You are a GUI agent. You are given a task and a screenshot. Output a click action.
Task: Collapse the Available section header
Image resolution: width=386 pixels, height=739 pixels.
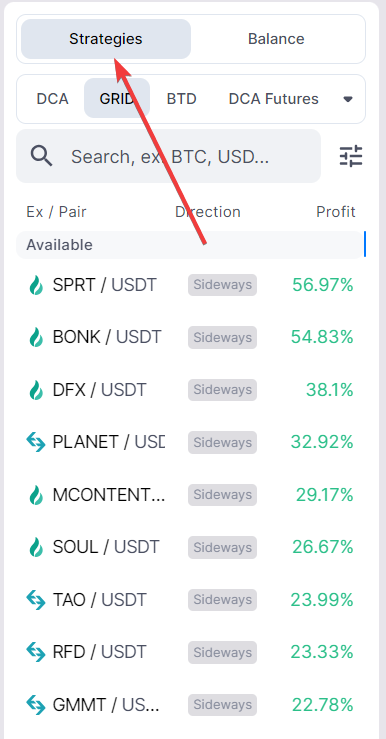click(x=189, y=245)
